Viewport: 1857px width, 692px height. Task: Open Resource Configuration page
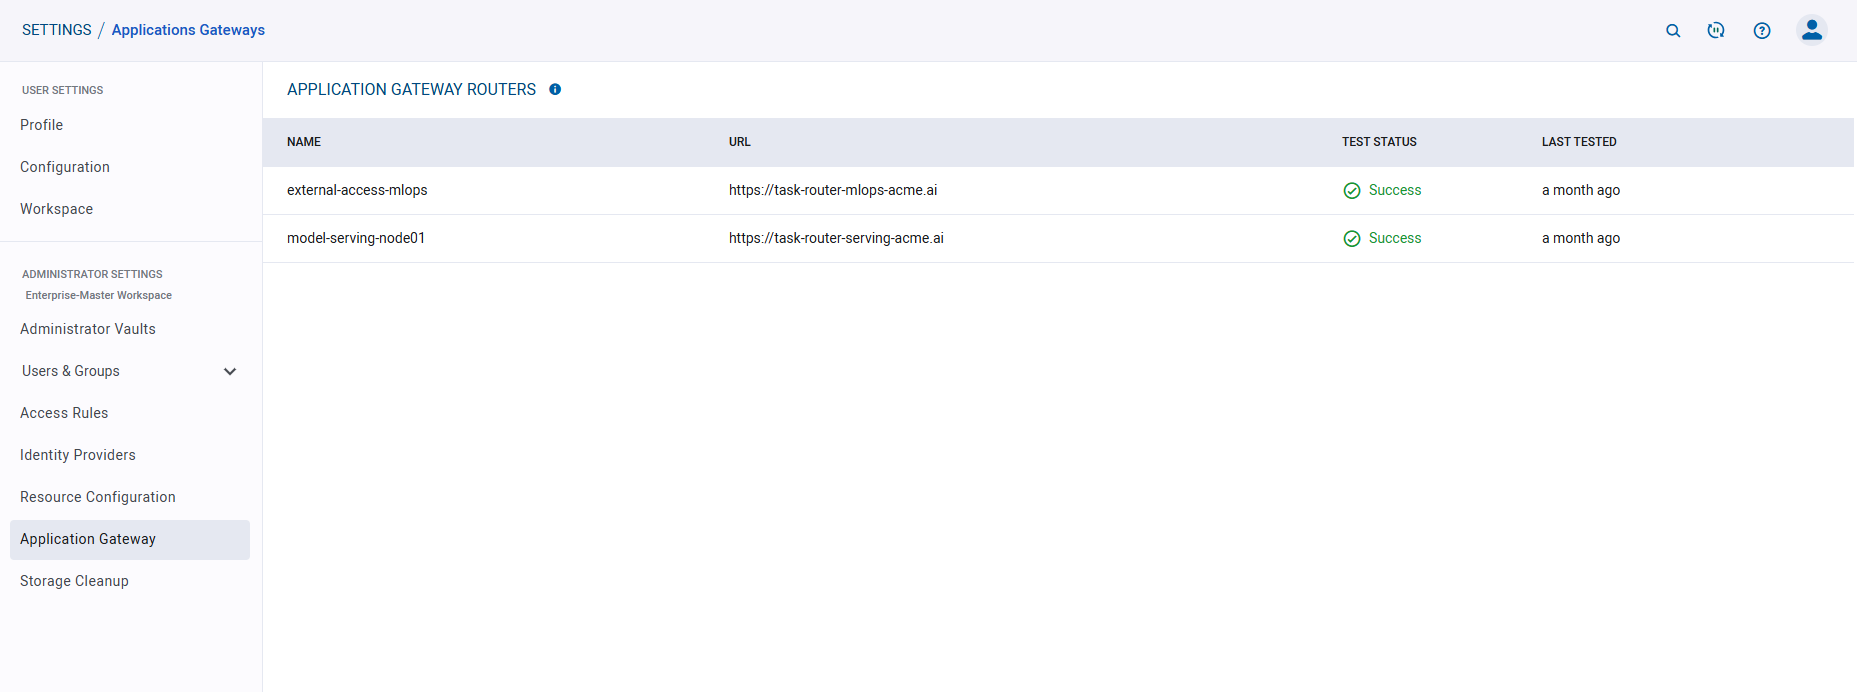point(98,497)
